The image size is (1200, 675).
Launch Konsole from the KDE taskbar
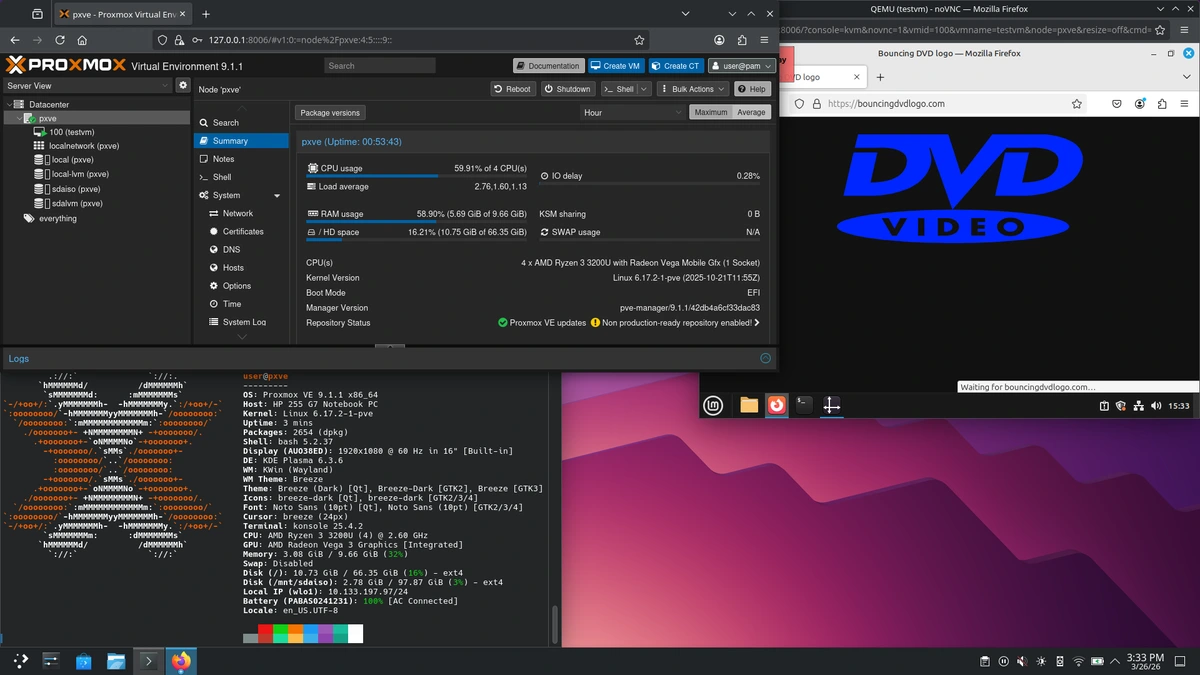[x=148, y=661]
